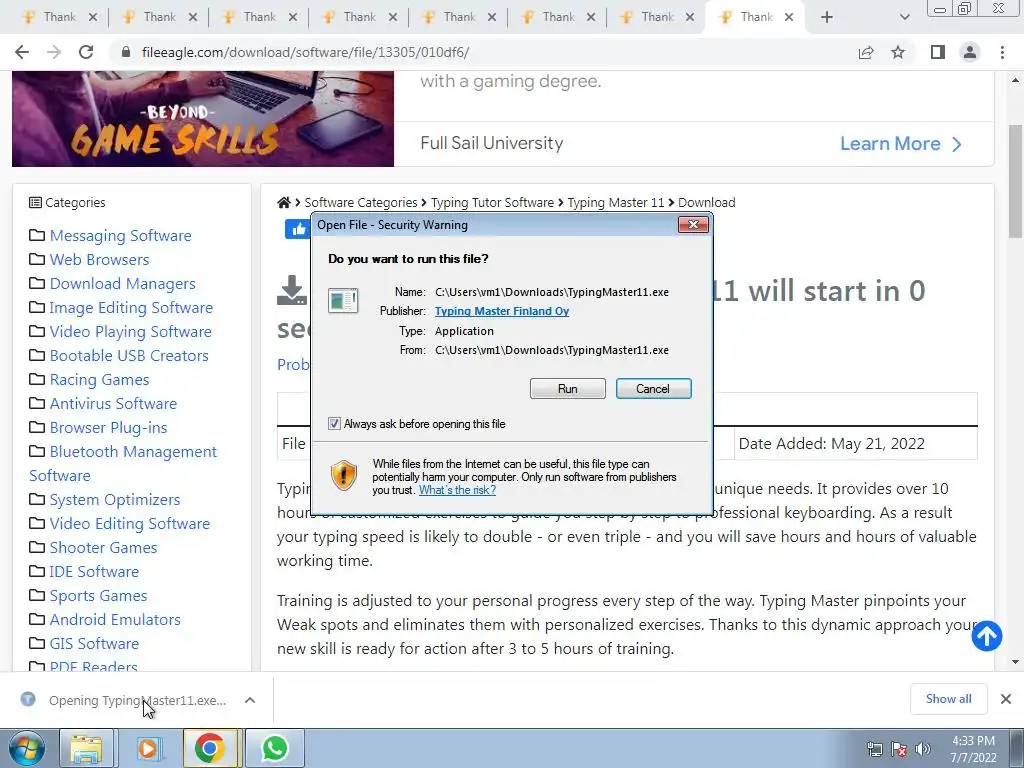1024x768 pixels.
Task: Click the shield warning icon in dialog
Action: point(344,475)
